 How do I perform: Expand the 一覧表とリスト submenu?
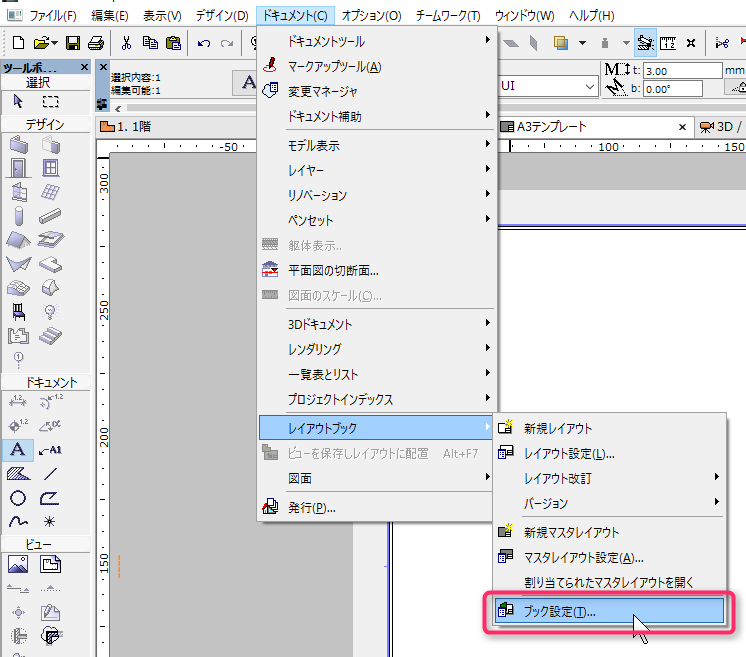(376, 374)
